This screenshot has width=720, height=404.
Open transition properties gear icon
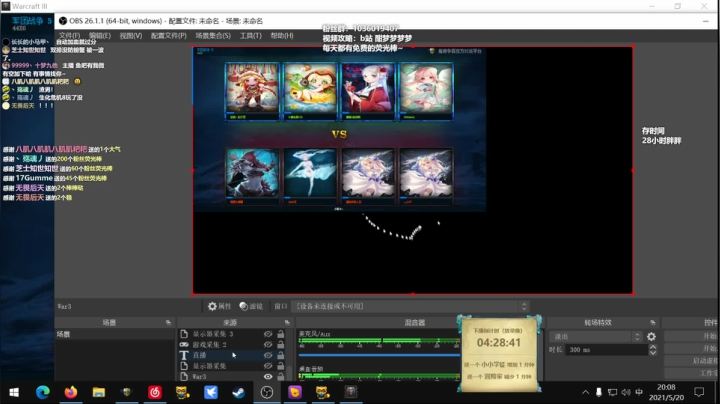click(651, 337)
